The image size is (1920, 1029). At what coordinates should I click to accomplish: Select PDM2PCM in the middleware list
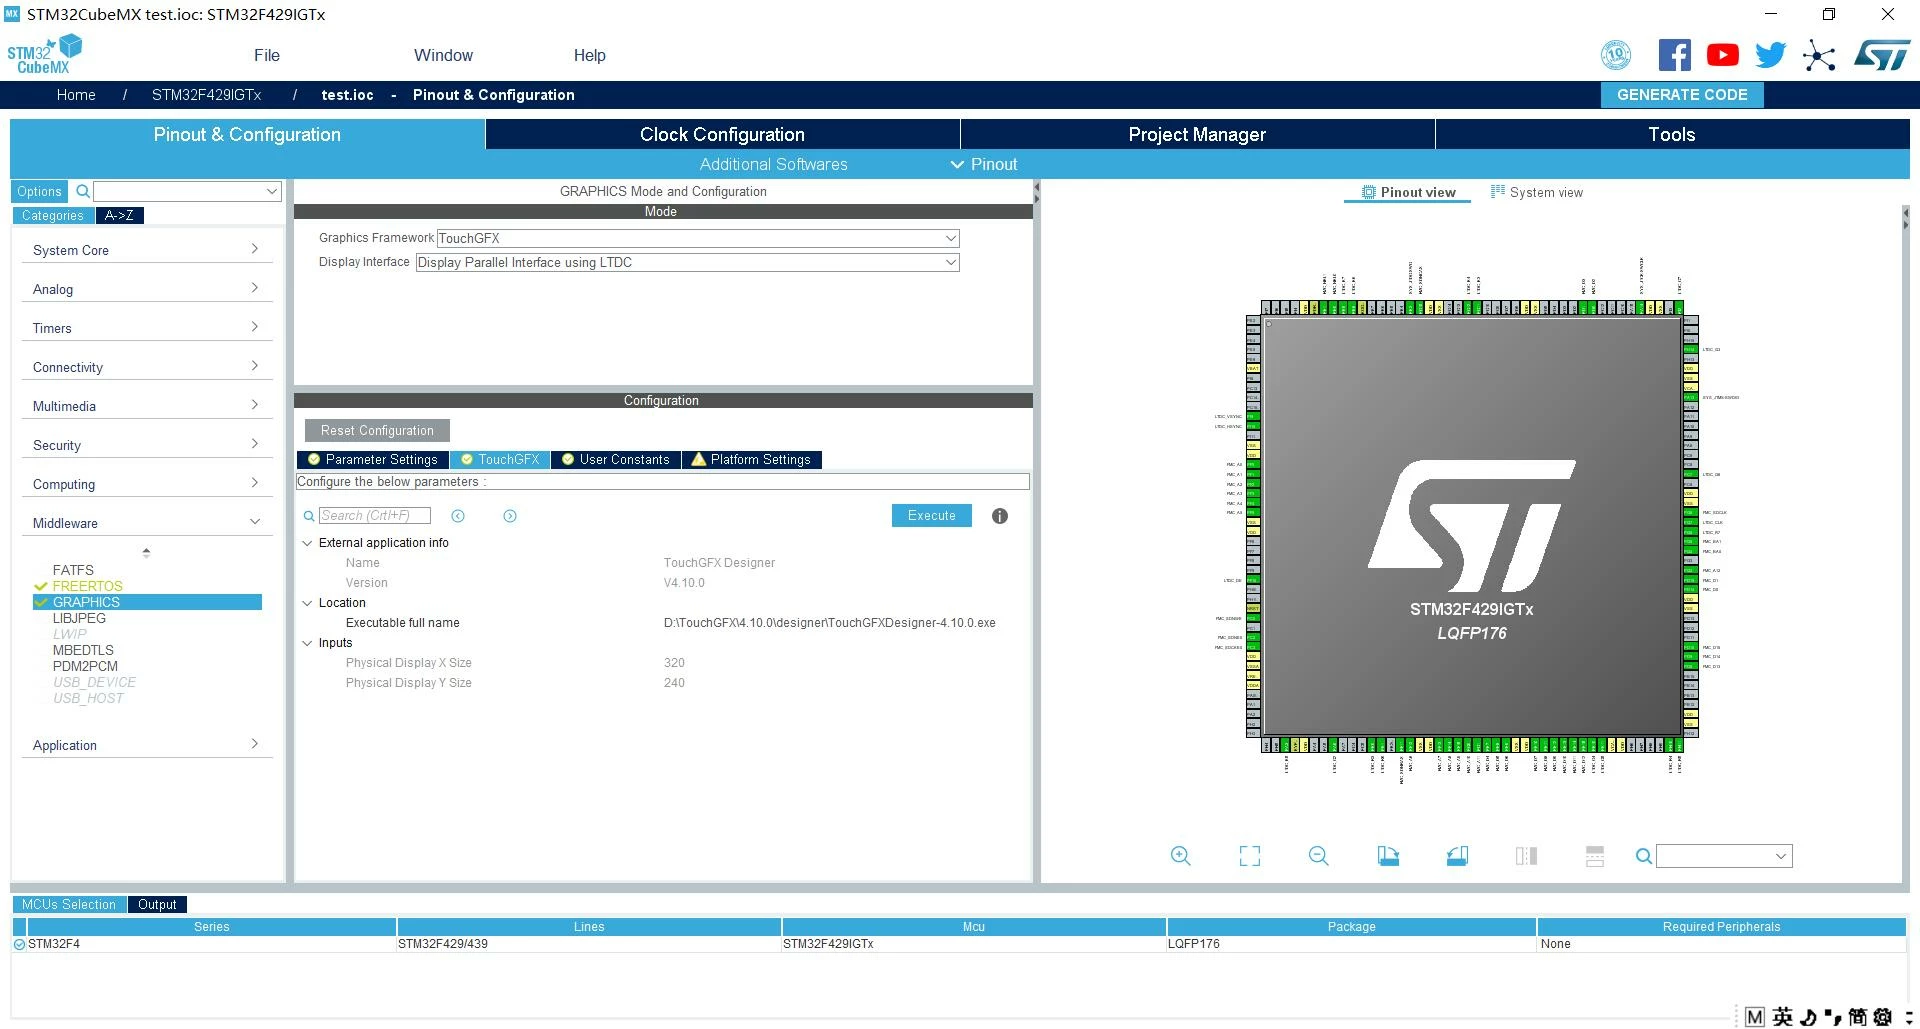point(85,666)
